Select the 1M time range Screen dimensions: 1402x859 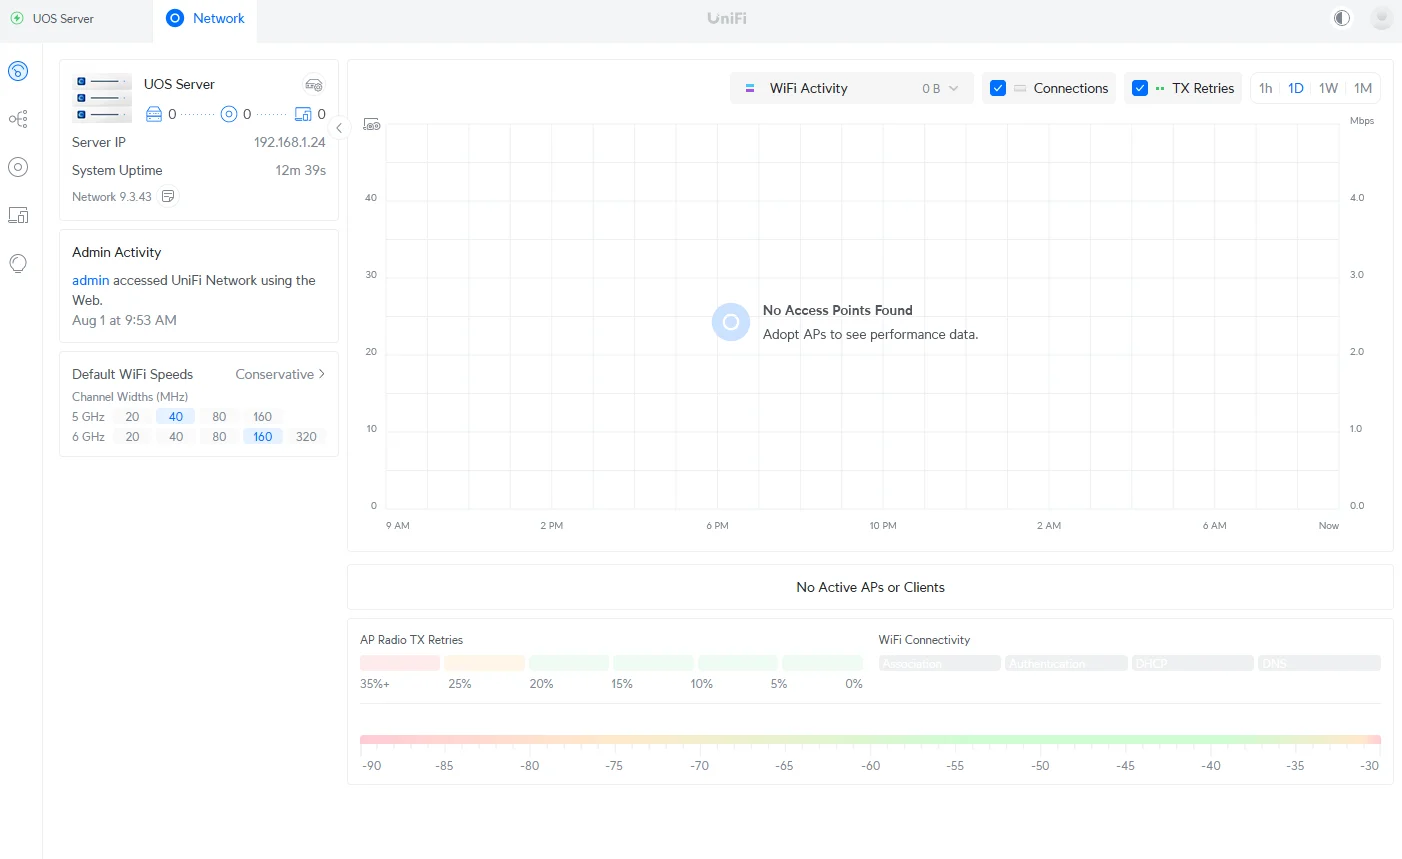(1363, 88)
